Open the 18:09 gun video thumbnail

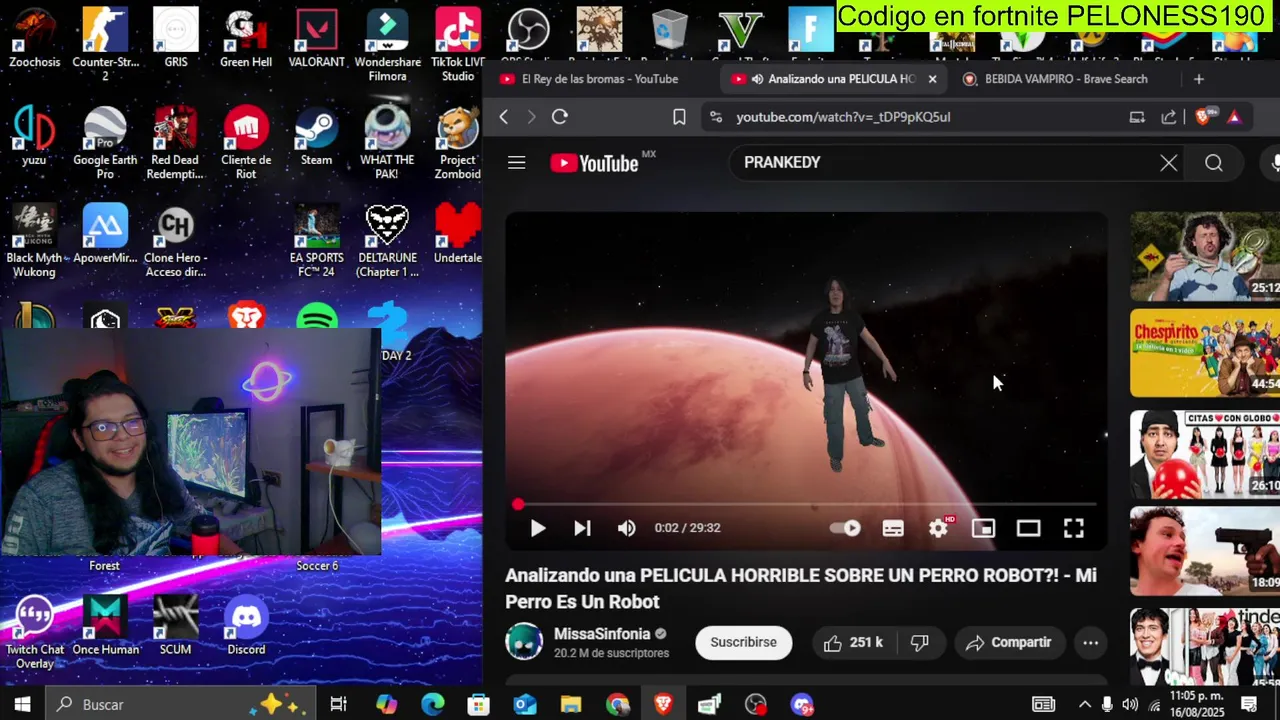[x=1205, y=551]
